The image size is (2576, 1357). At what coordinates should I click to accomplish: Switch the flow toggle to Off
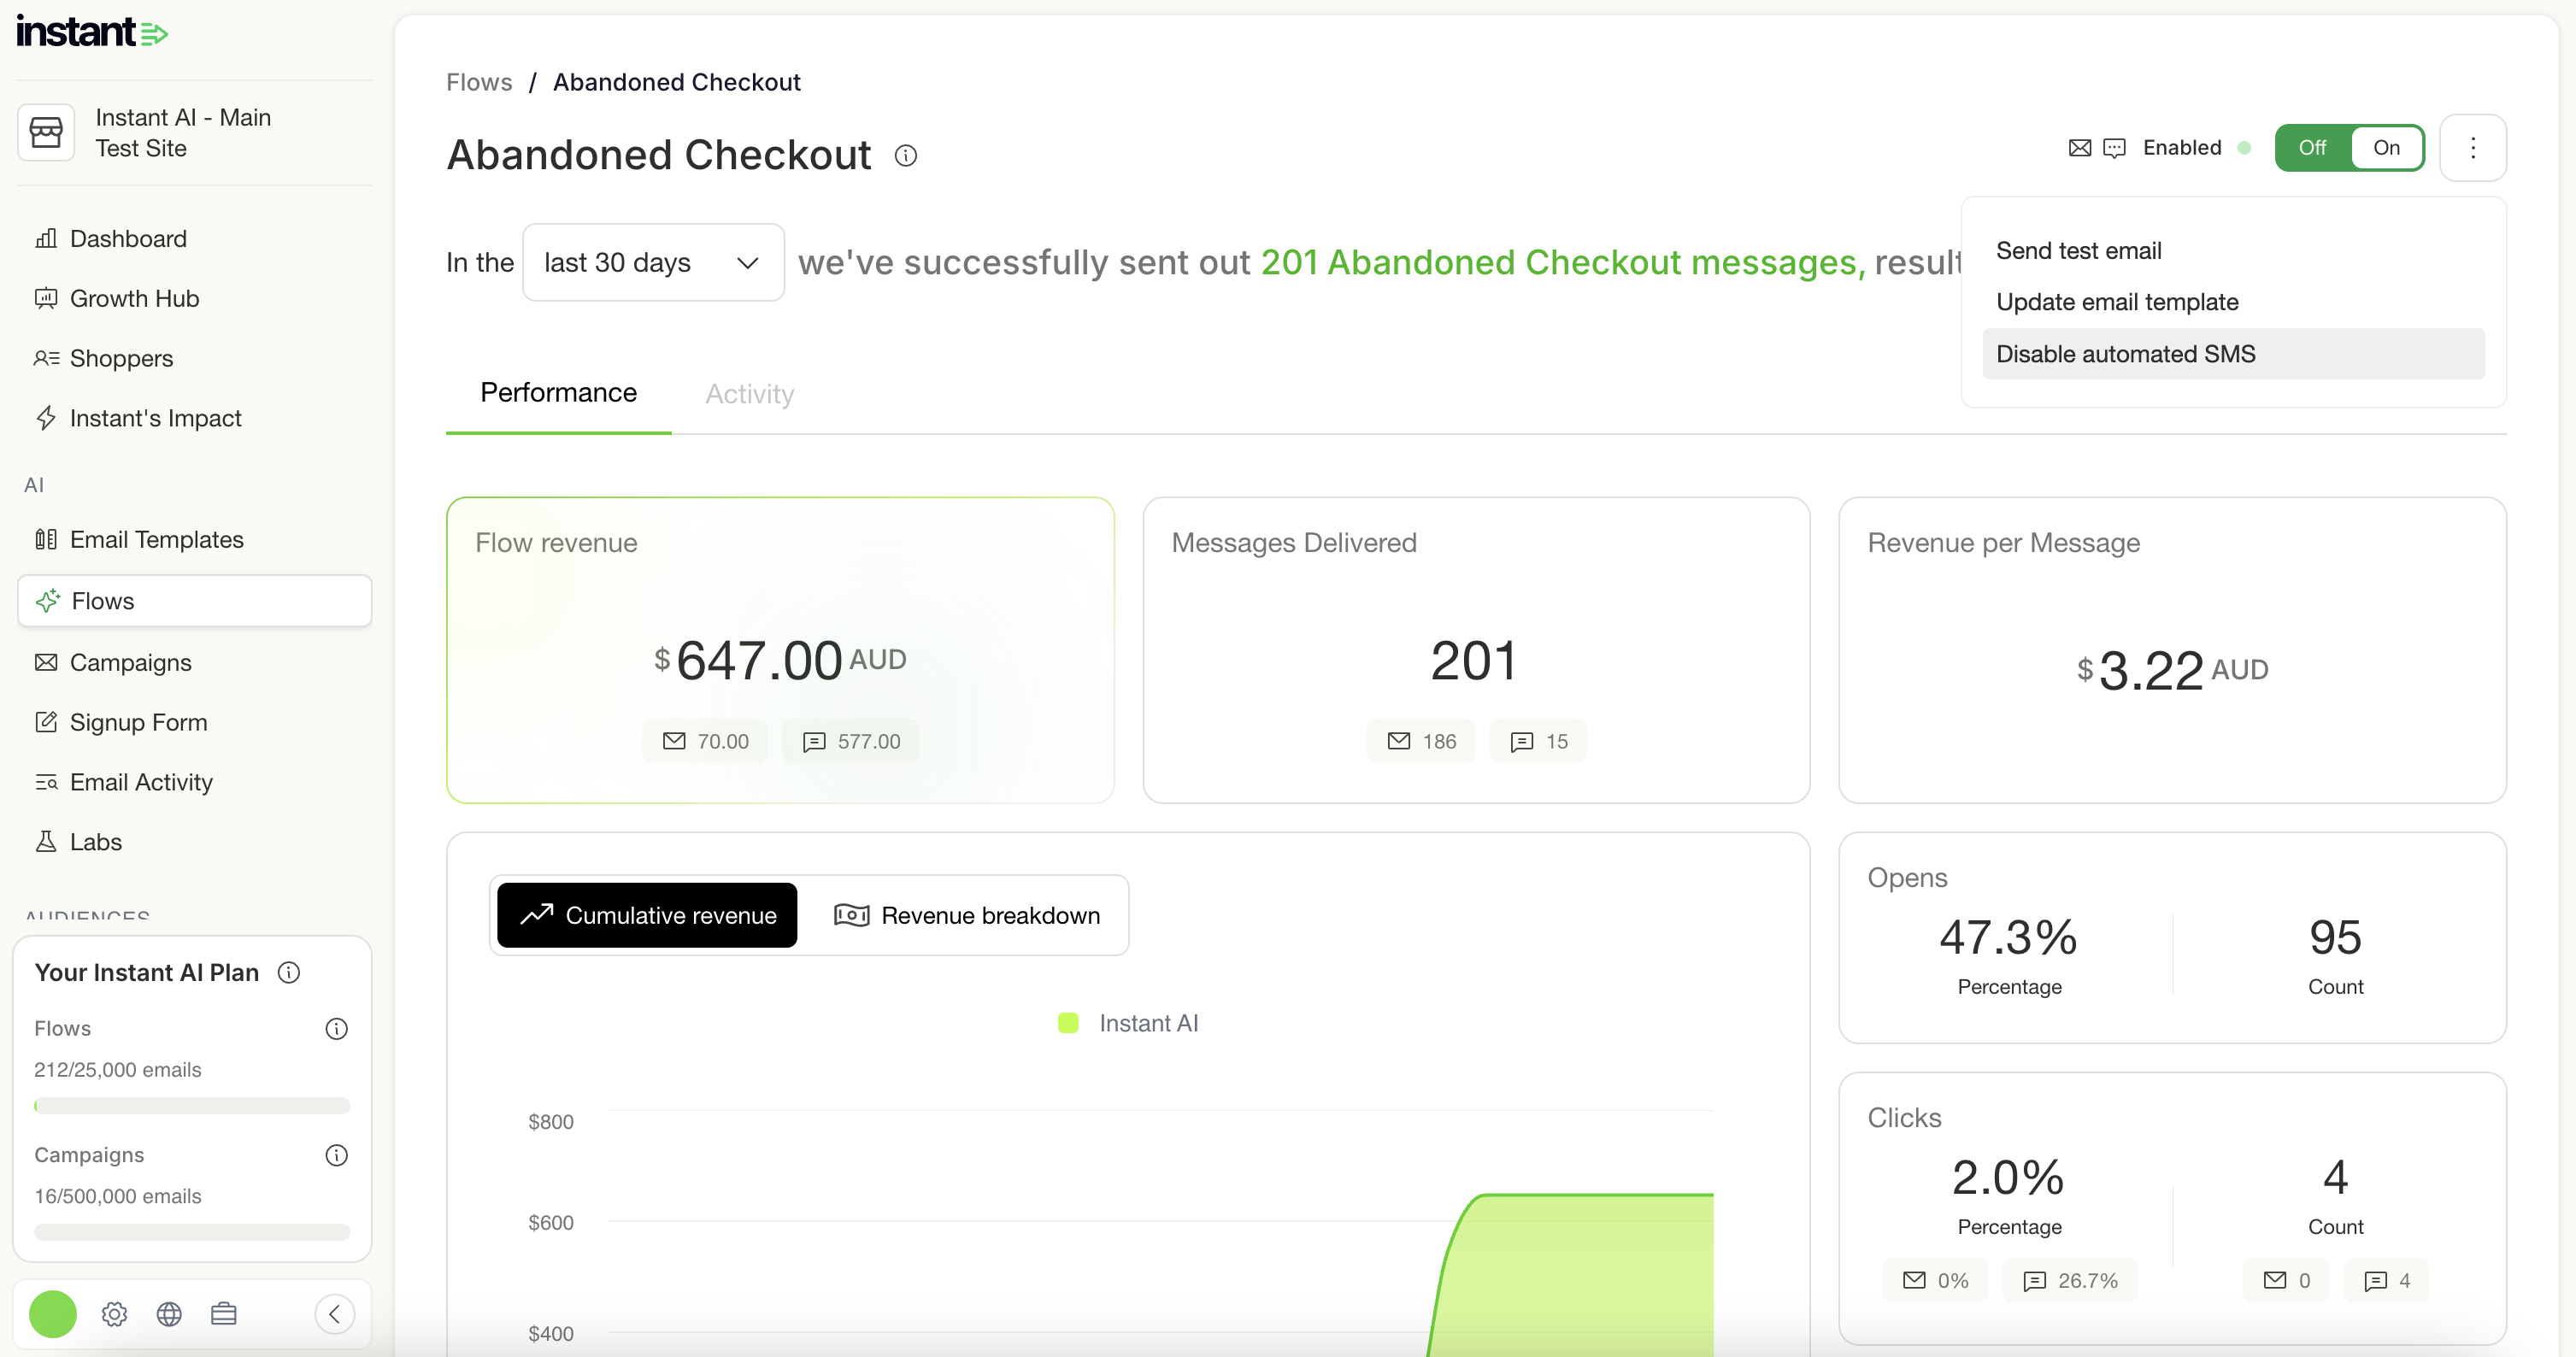(2312, 148)
